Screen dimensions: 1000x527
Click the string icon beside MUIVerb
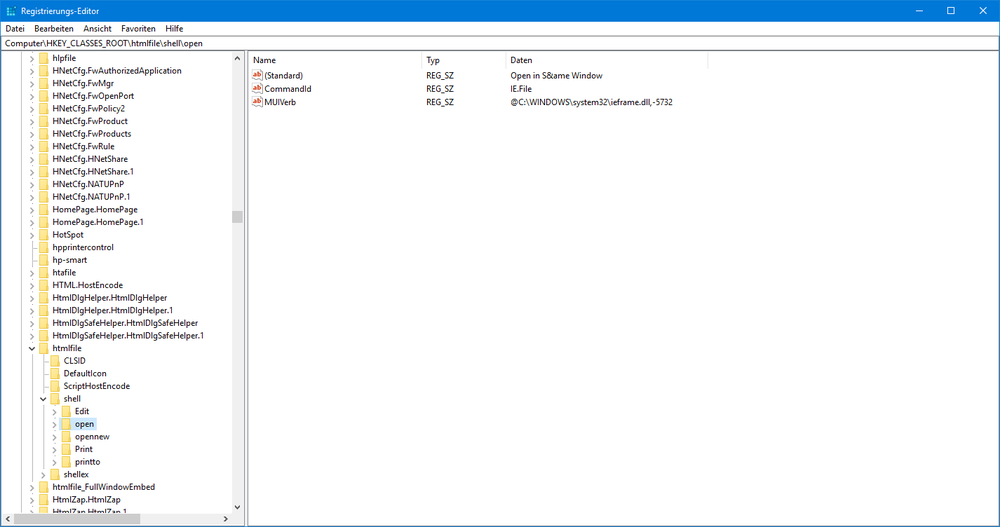point(257,101)
